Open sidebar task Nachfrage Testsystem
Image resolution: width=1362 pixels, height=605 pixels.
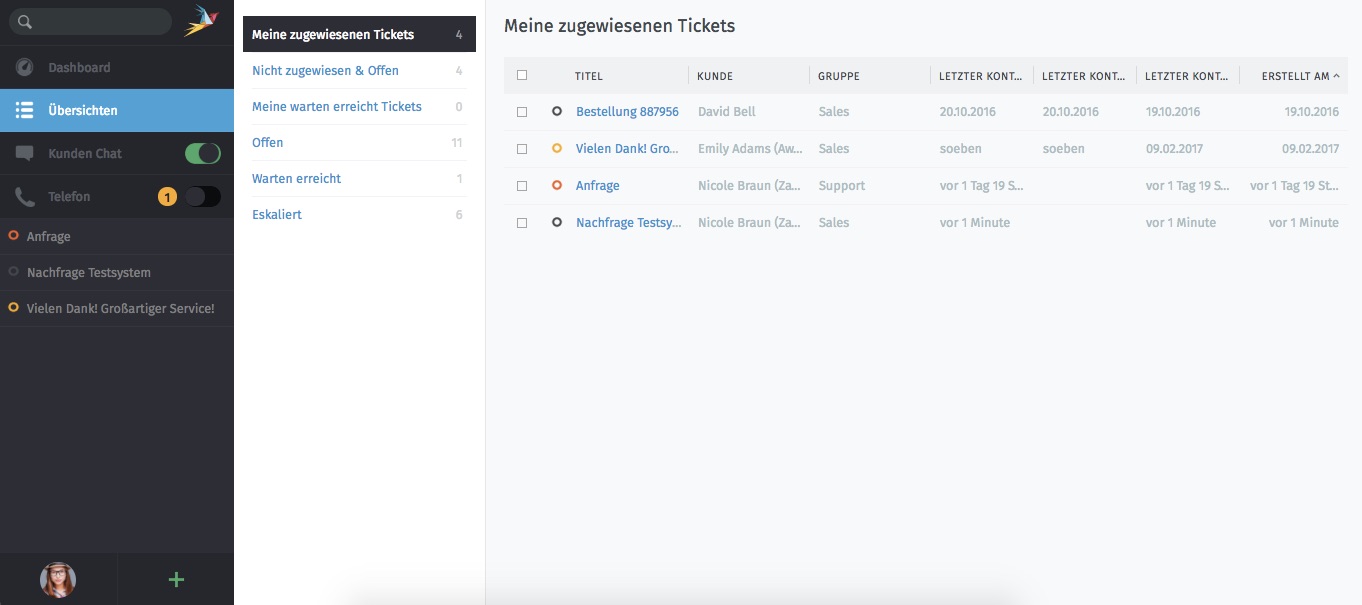[117, 272]
